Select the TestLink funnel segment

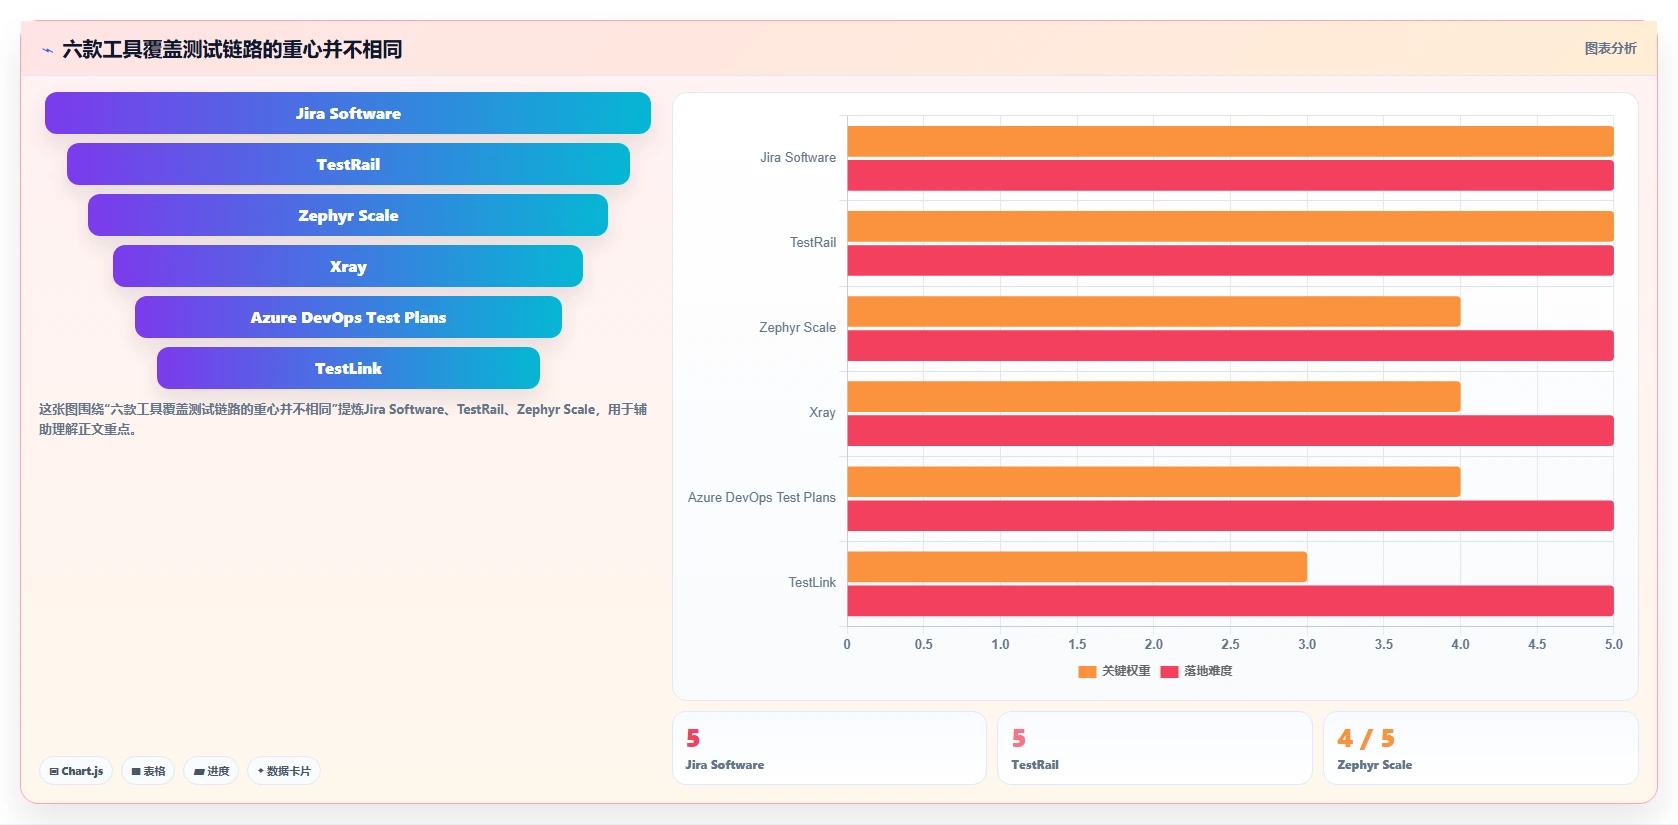(x=348, y=368)
